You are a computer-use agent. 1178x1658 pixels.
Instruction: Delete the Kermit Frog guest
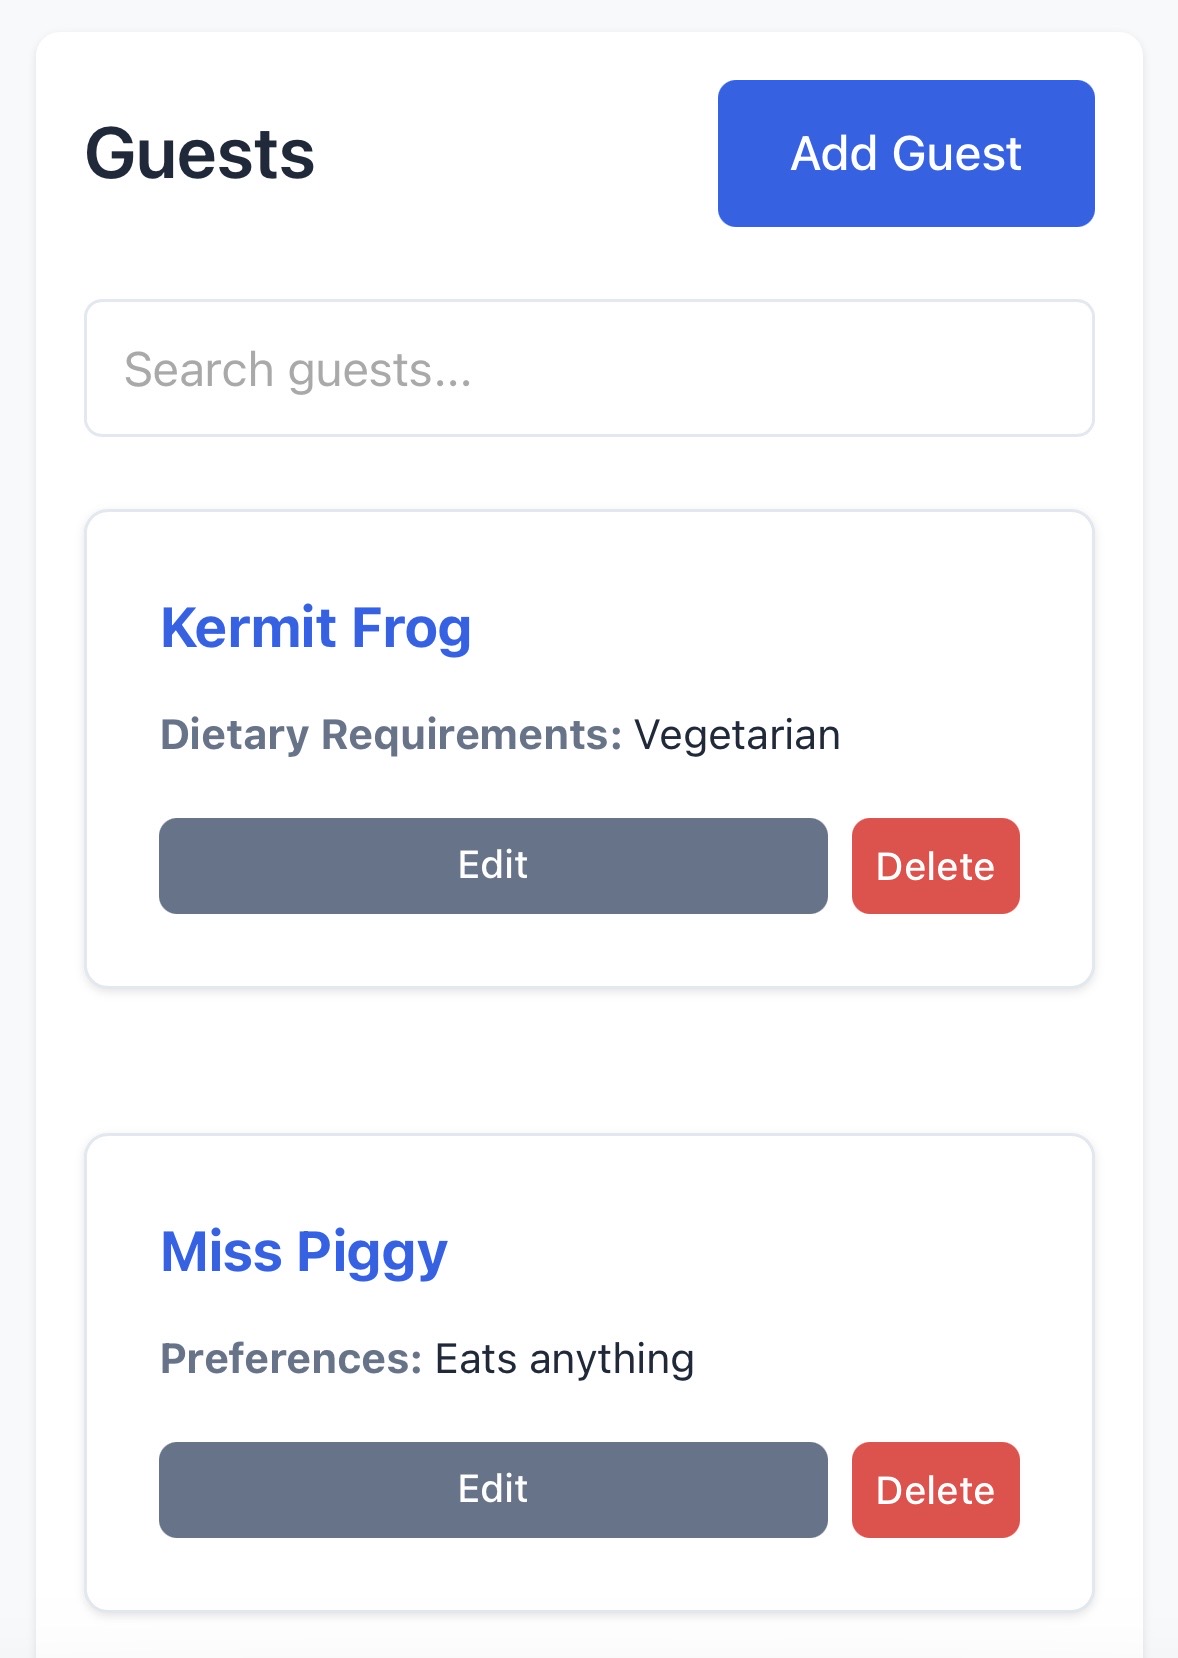(935, 866)
